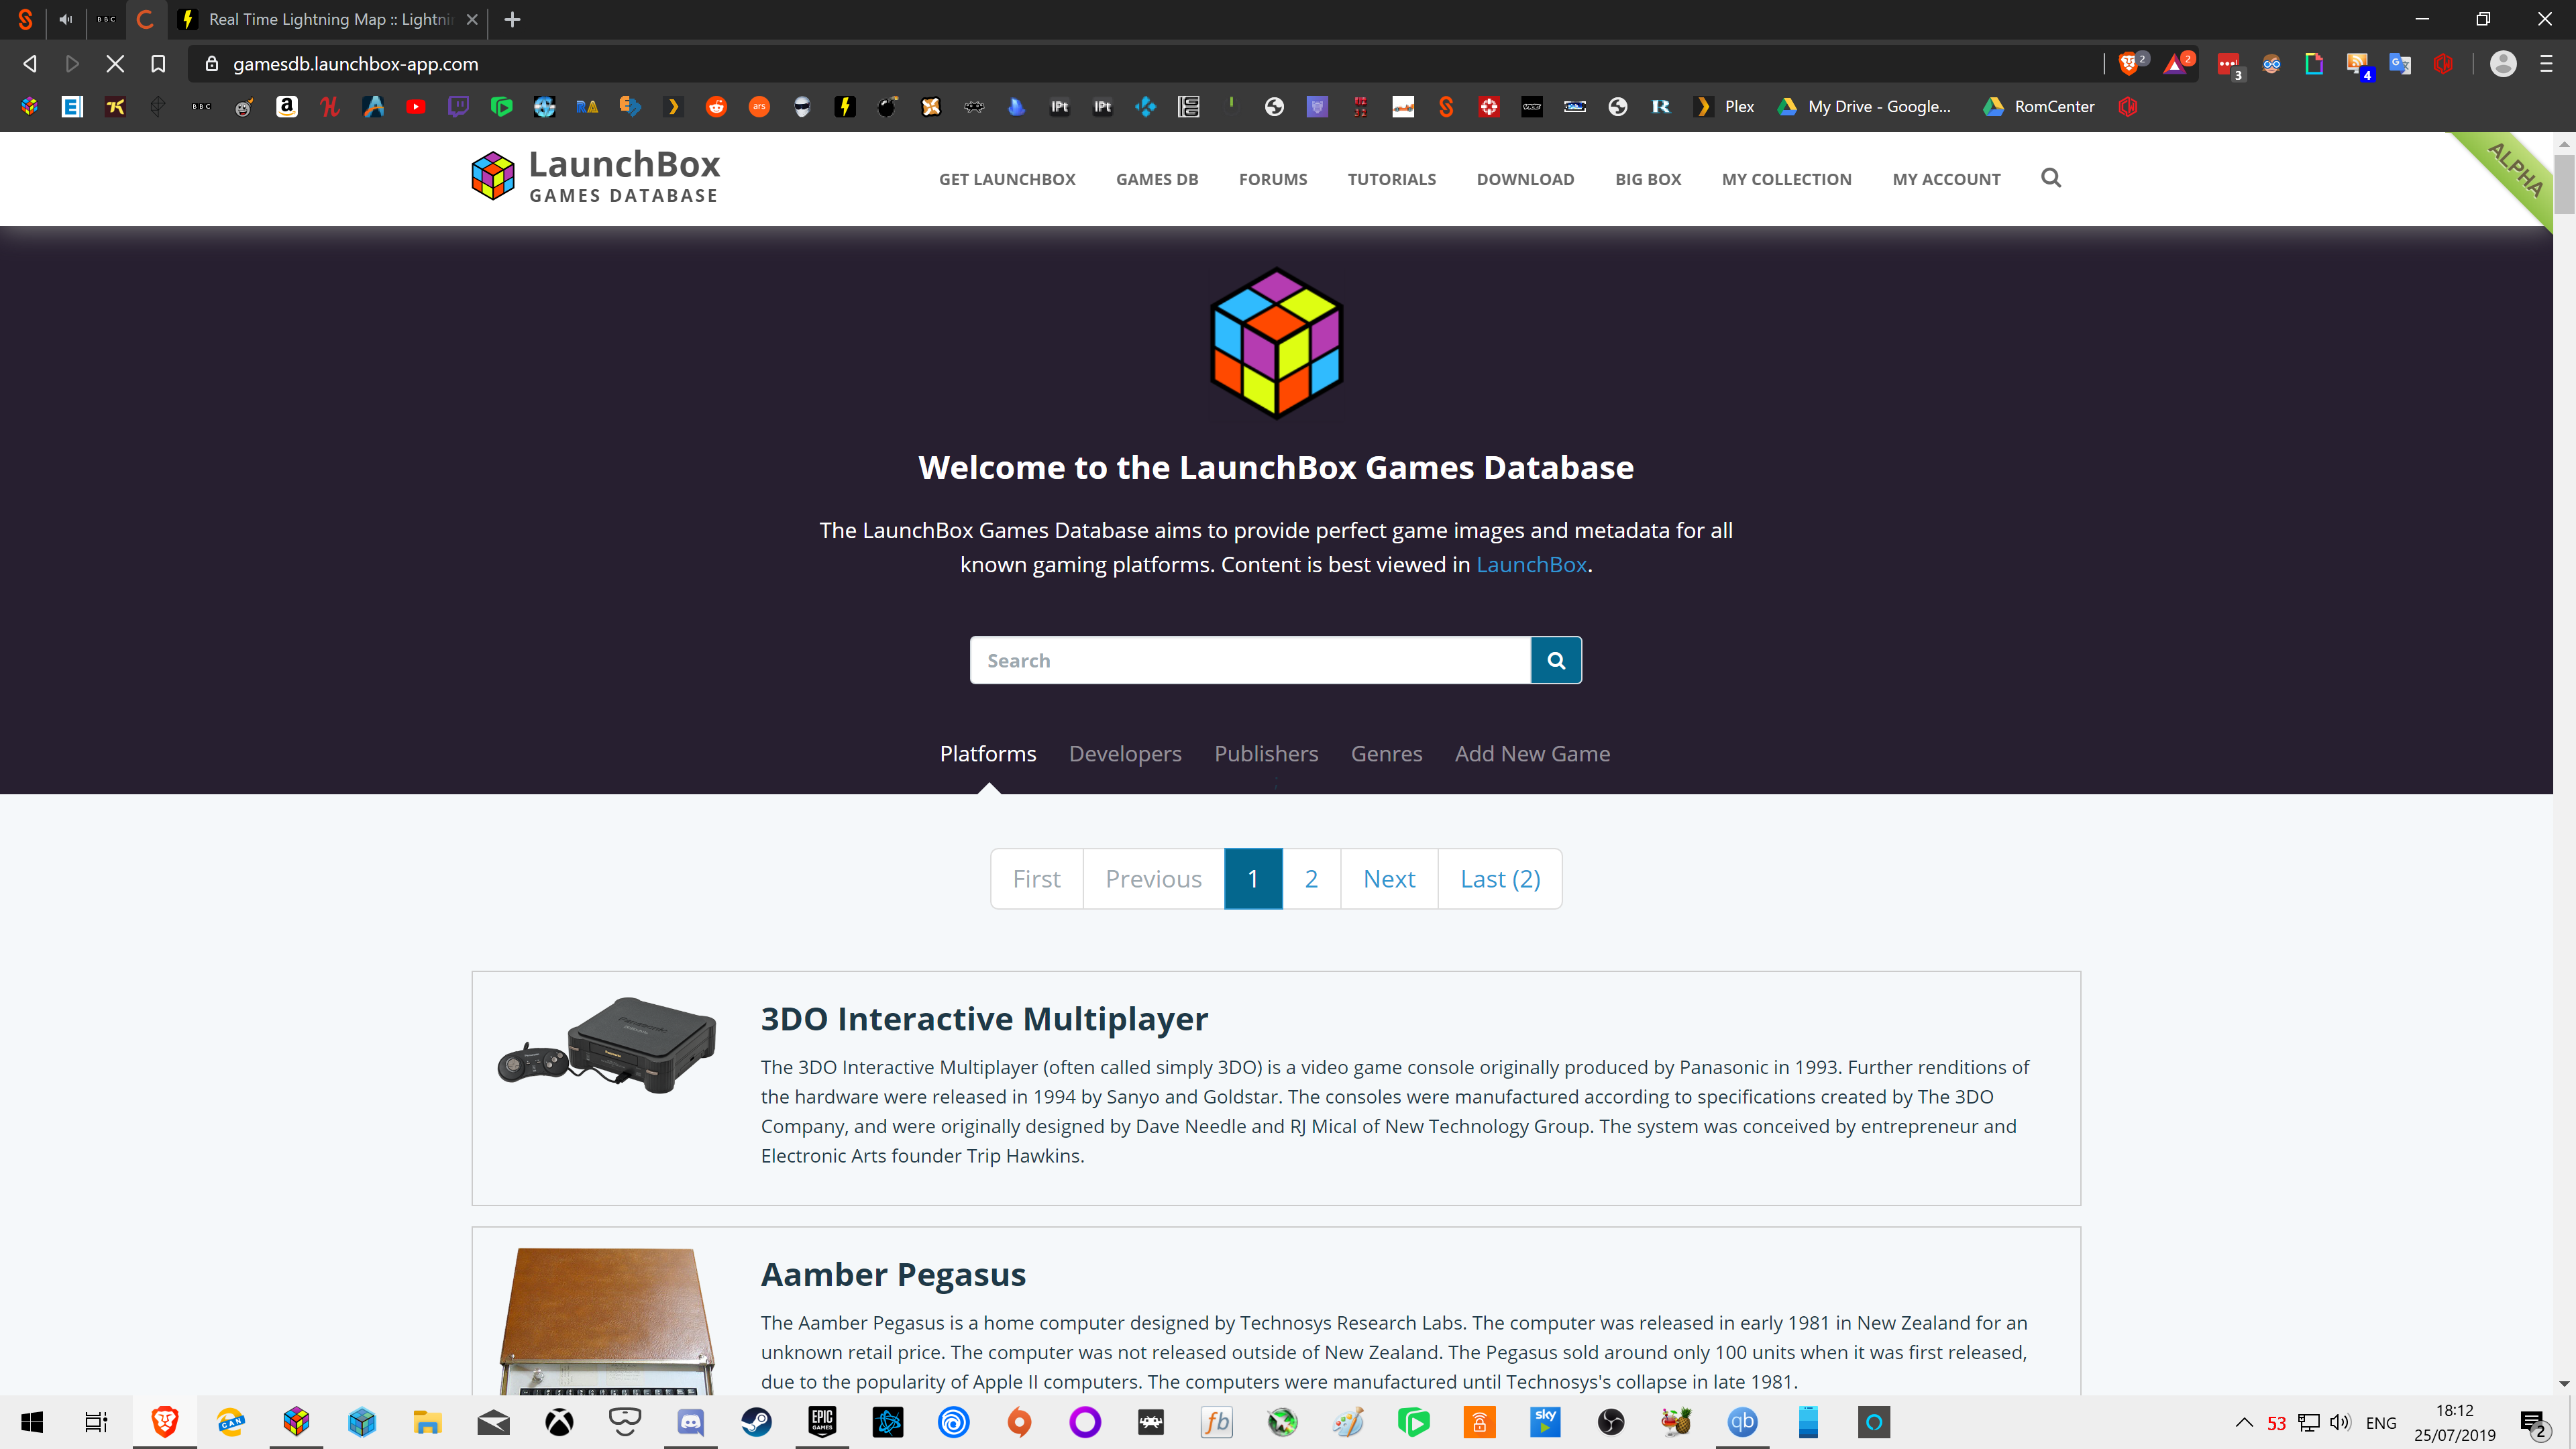Switch to the Publishers tab
The width and height of the screenshot is (2576, 1449).
(1266, 753)
